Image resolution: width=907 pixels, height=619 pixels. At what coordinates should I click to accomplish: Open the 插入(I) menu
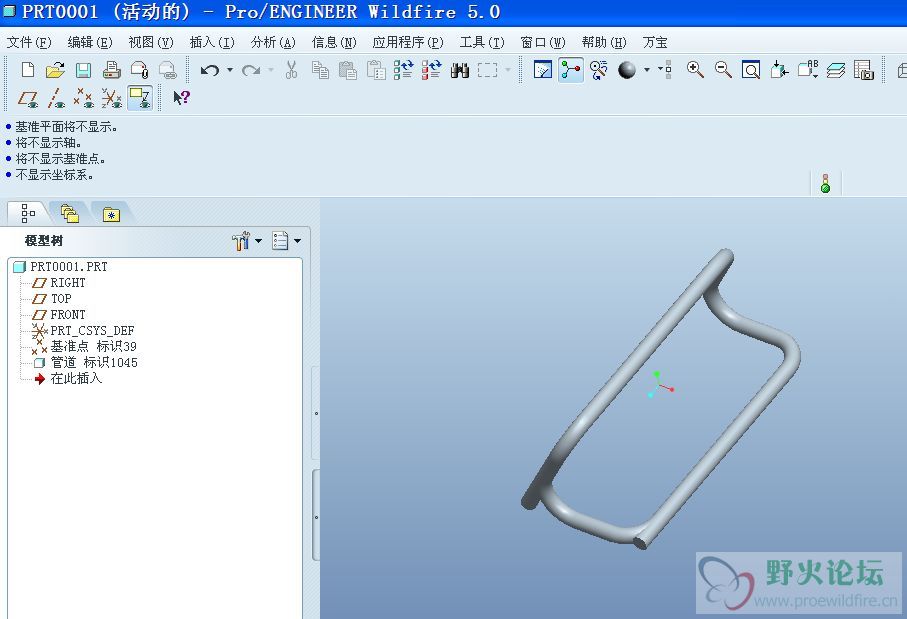pos(212,42)
